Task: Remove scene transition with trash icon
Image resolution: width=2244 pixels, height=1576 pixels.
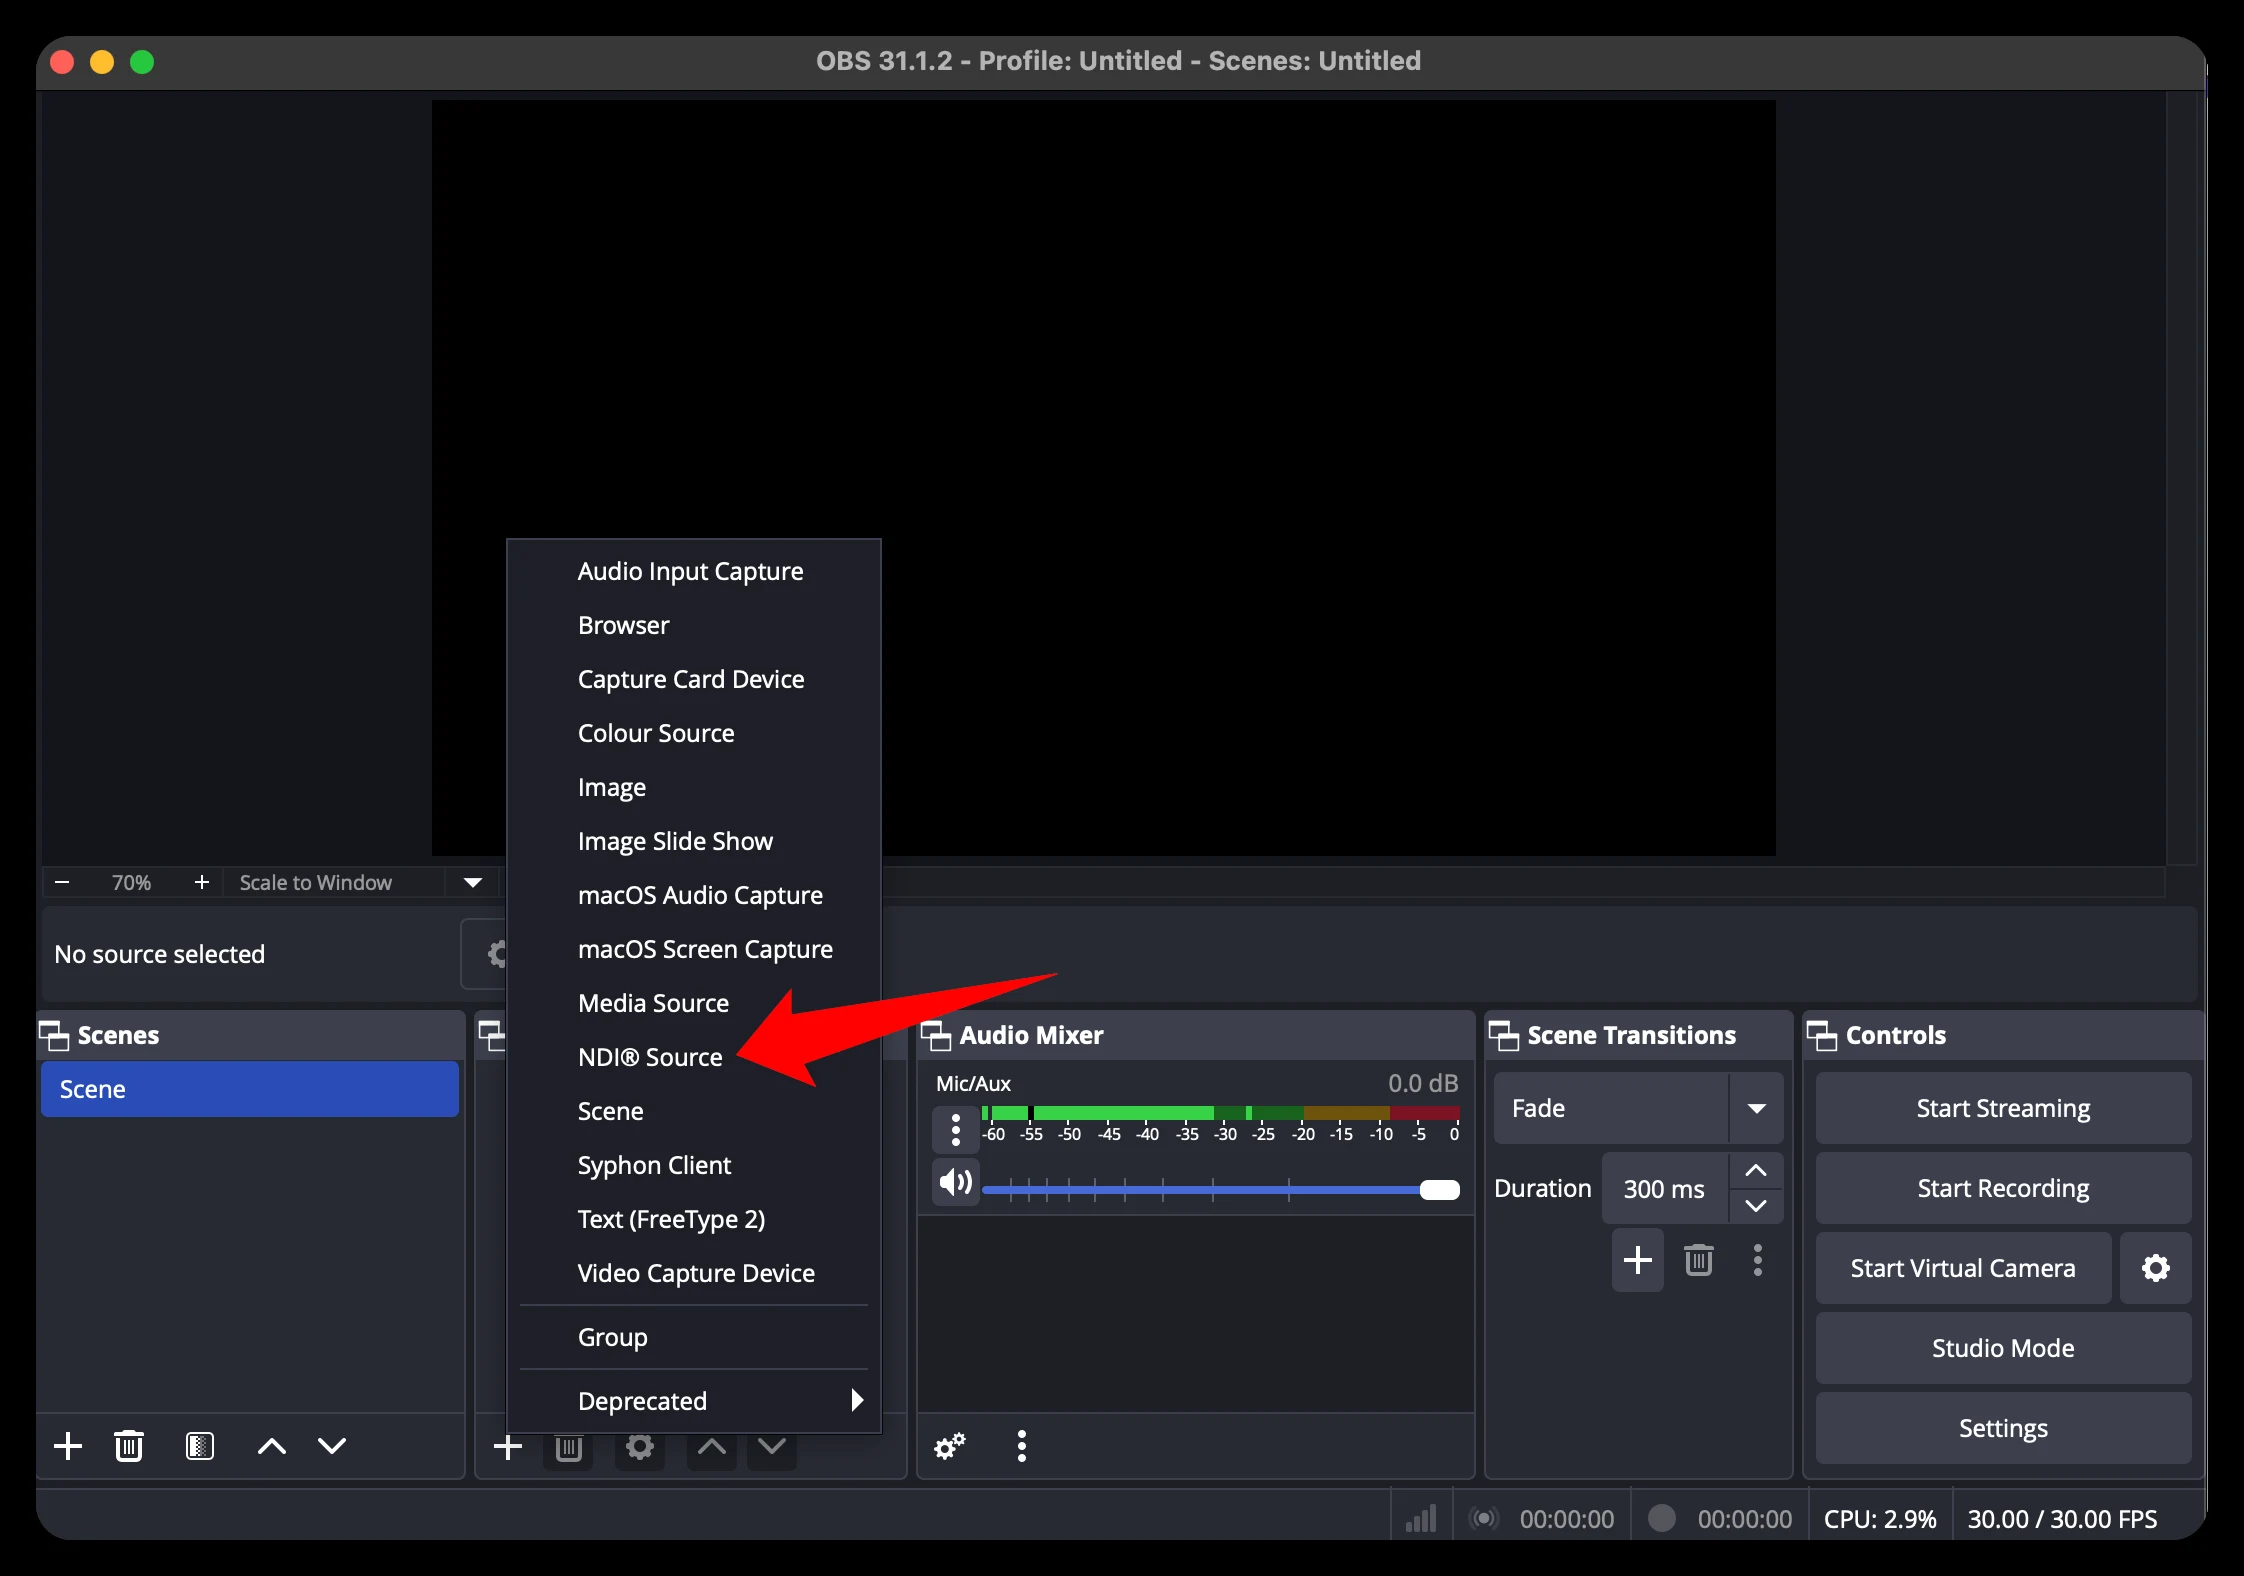Action: (x=1699, y=1260)
